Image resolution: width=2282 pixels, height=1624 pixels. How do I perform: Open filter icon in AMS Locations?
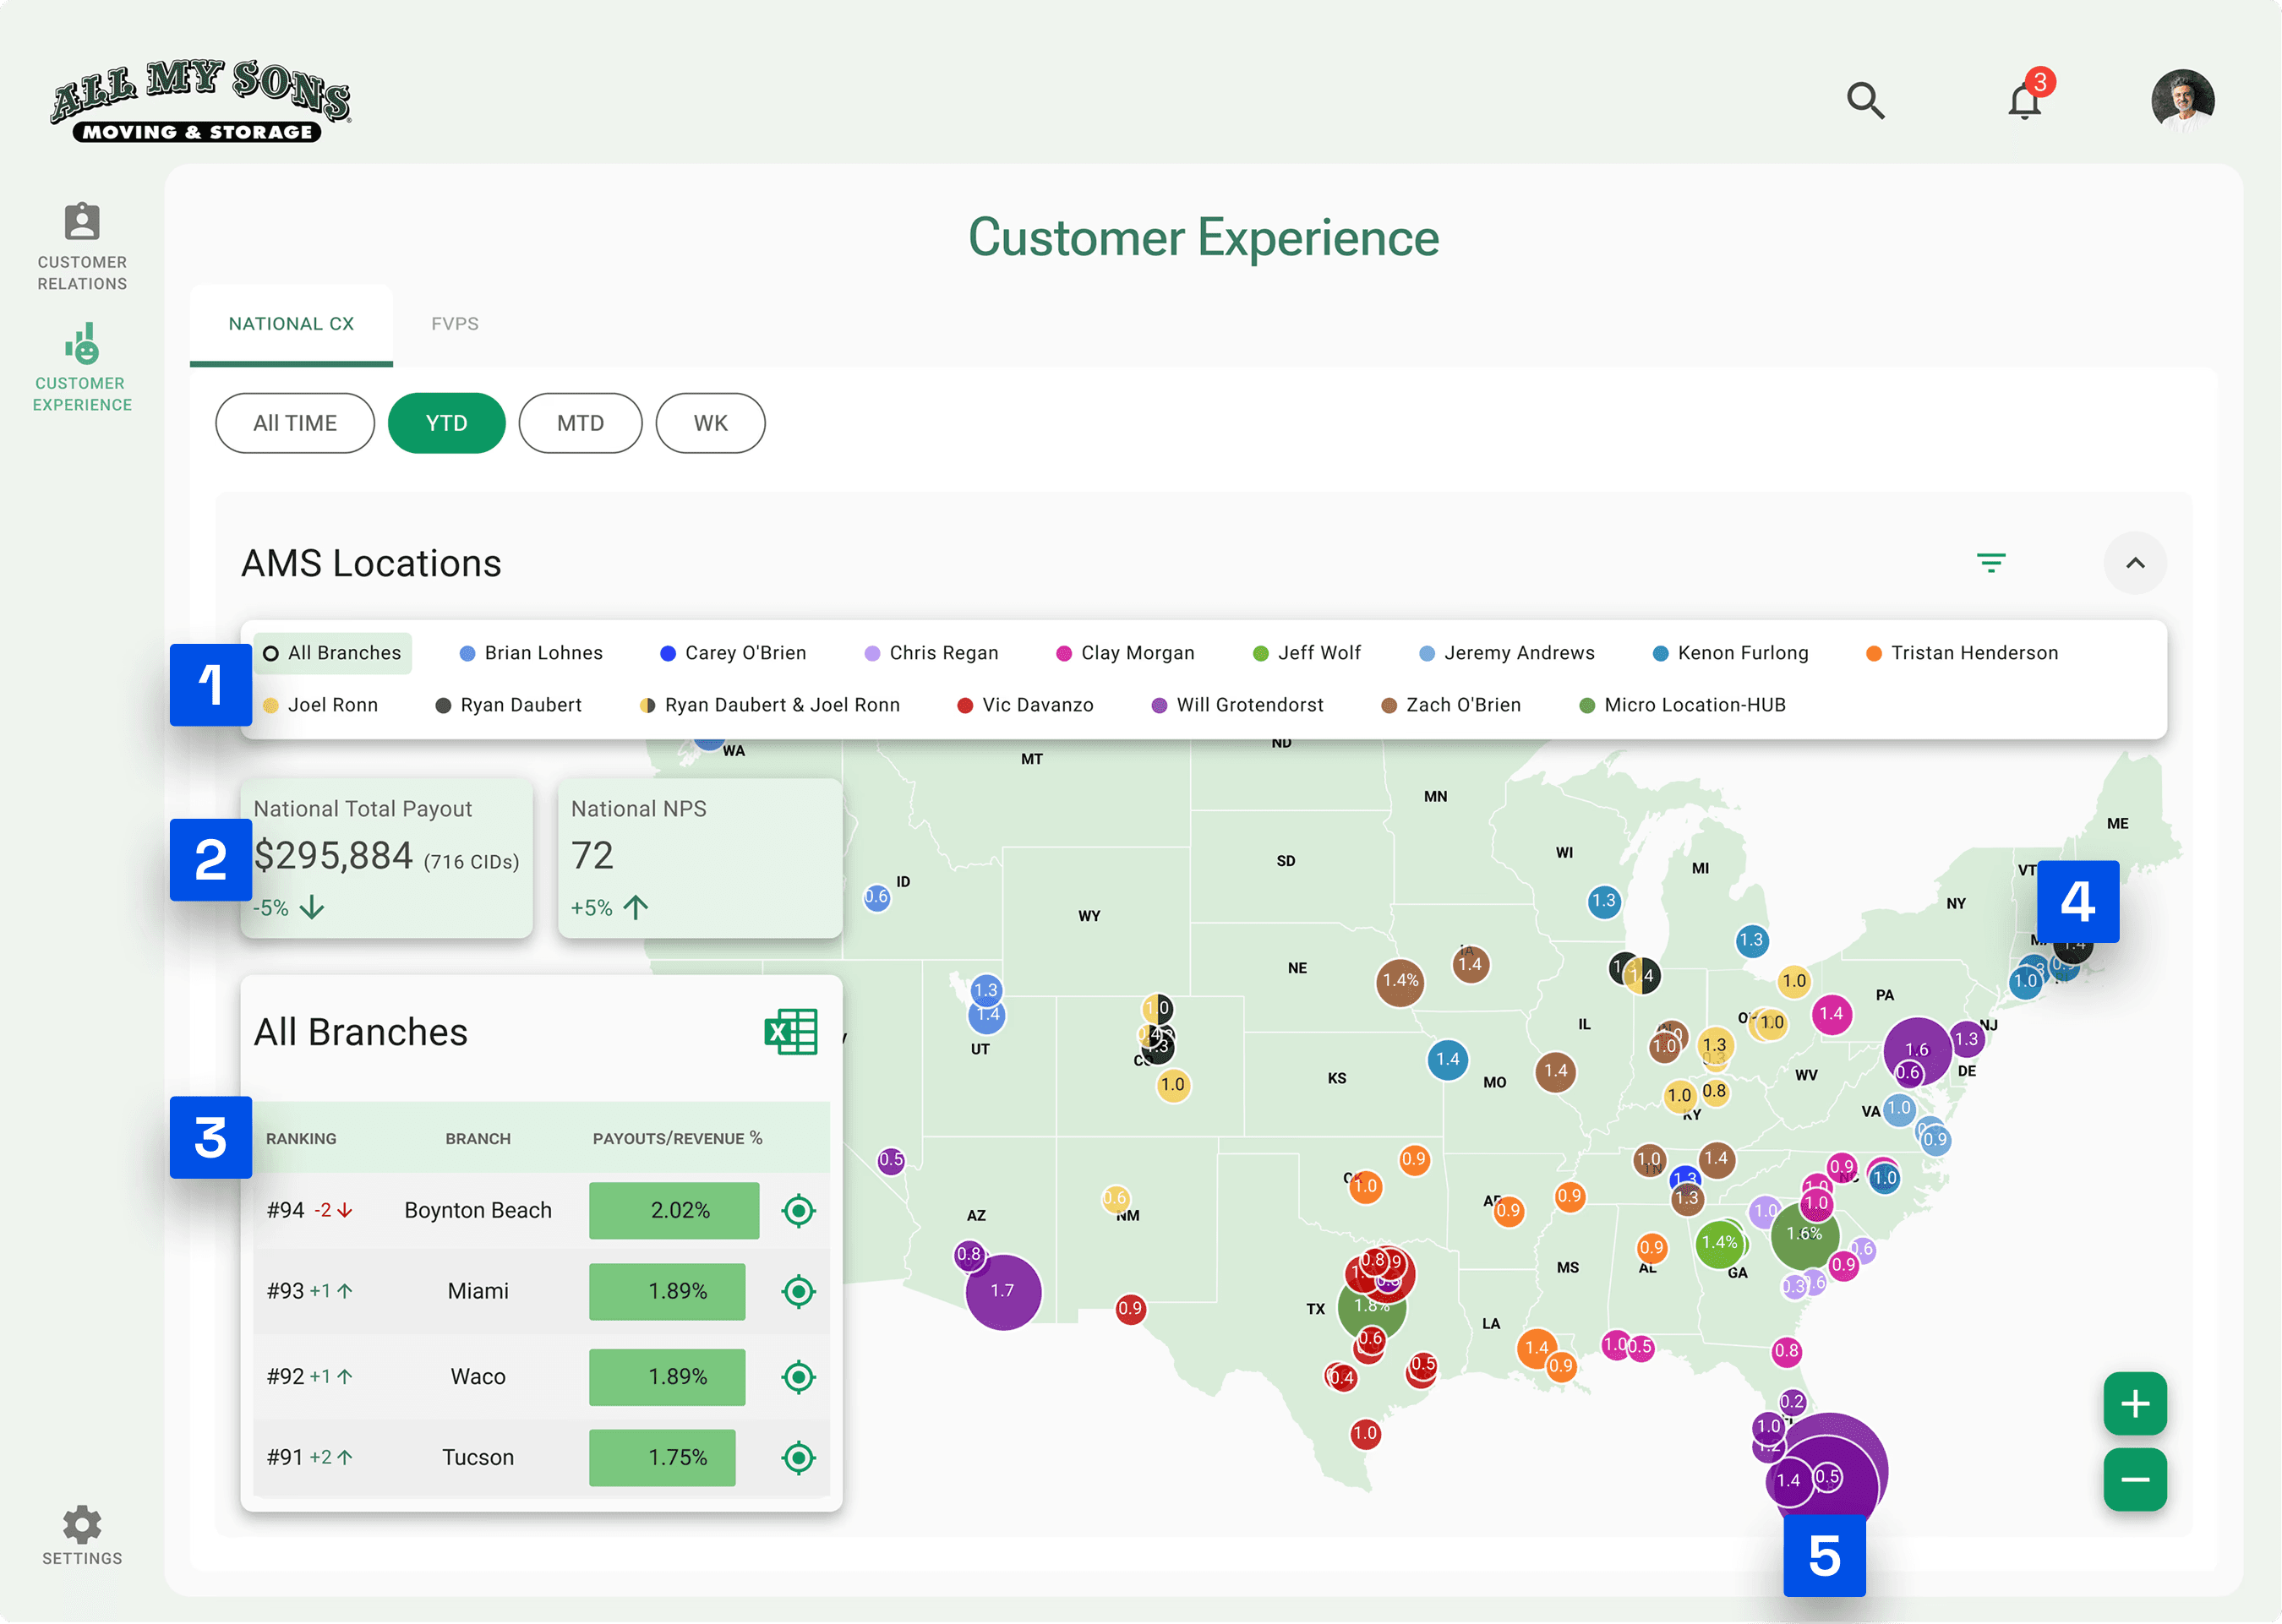pyautogui.click(x=1991, y=563)
